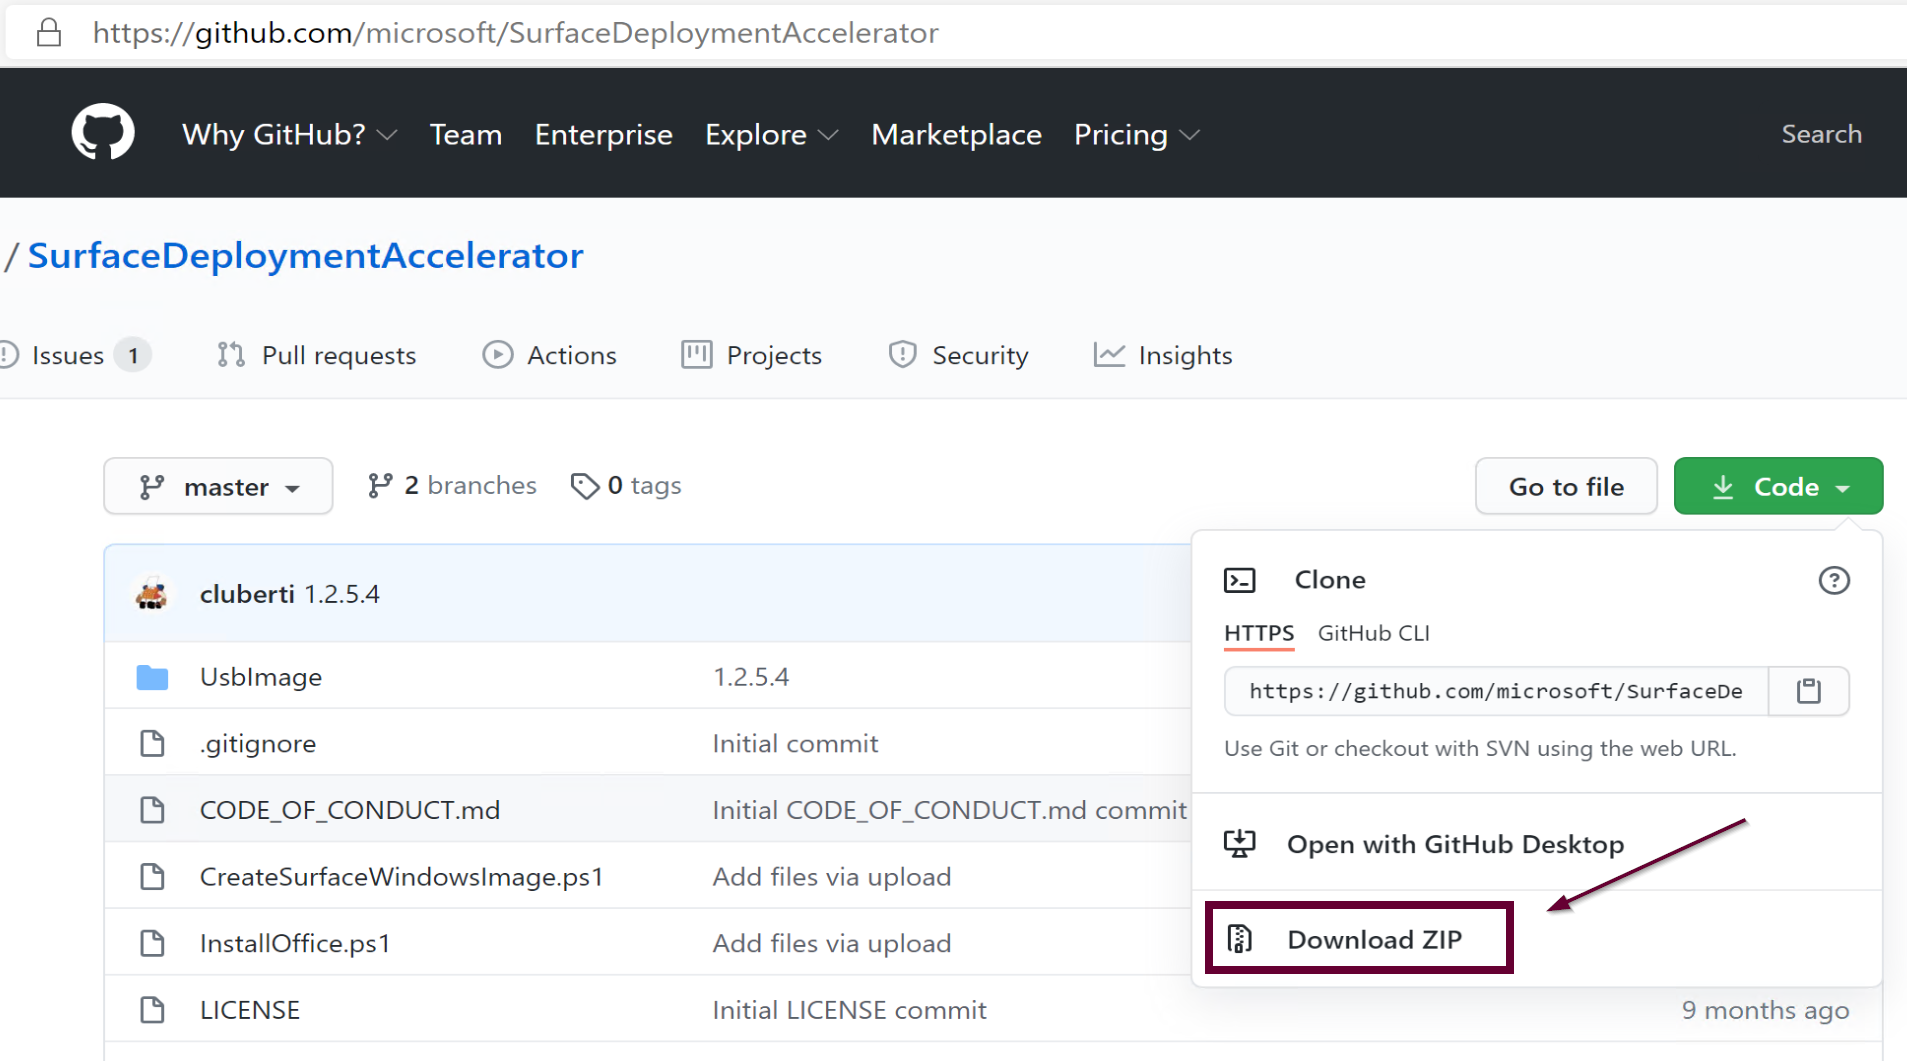Collapse the green Code dropdown button
The width and height of the screenshot is (1907, 1061).
click(x=1778, y=487)
